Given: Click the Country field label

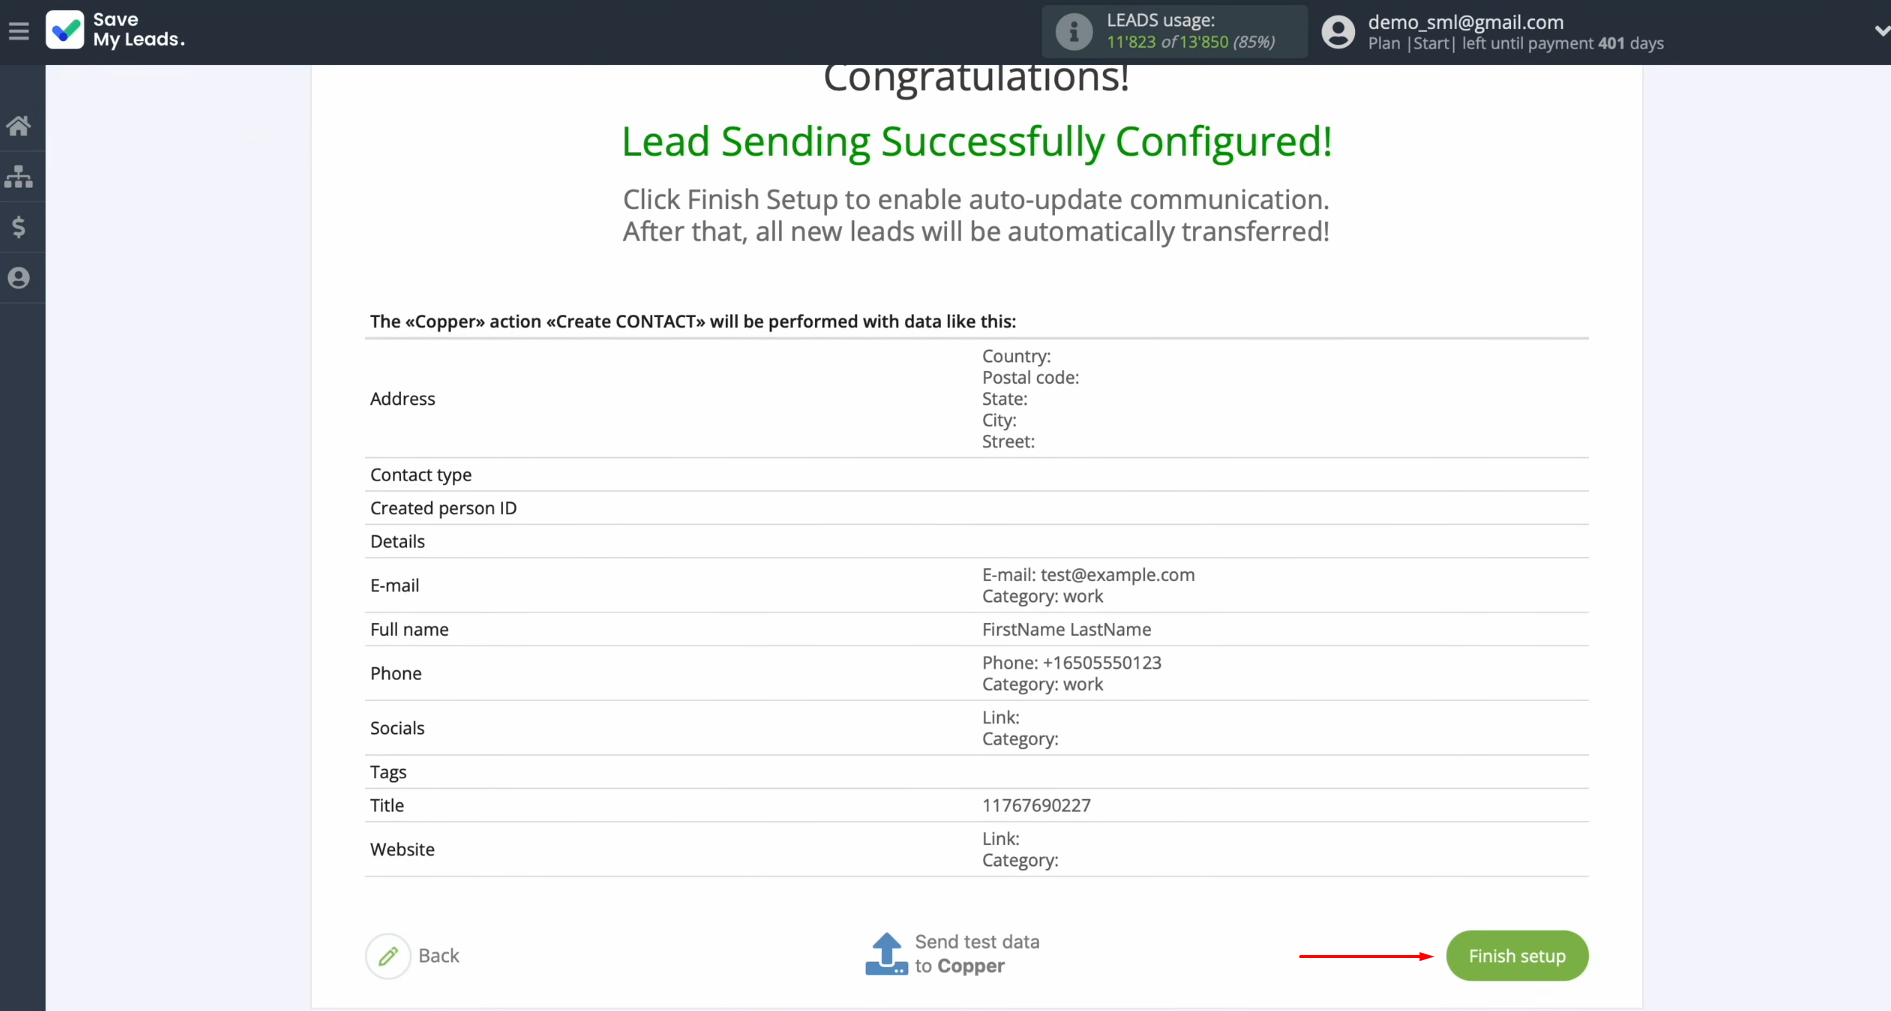Looking at the screenshot, I should [x=1016, y=356].
